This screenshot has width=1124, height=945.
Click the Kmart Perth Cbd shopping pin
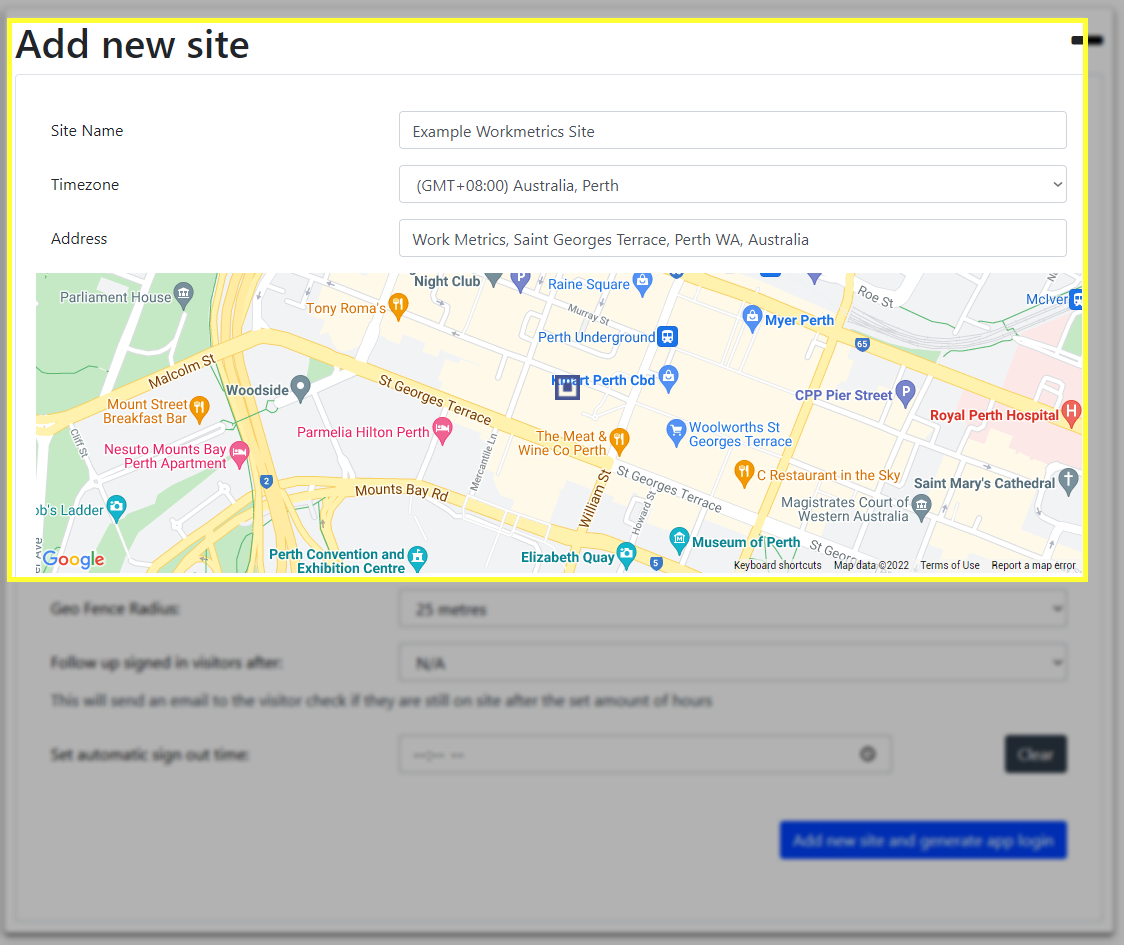pyautogui.click(x=668, y=377)
